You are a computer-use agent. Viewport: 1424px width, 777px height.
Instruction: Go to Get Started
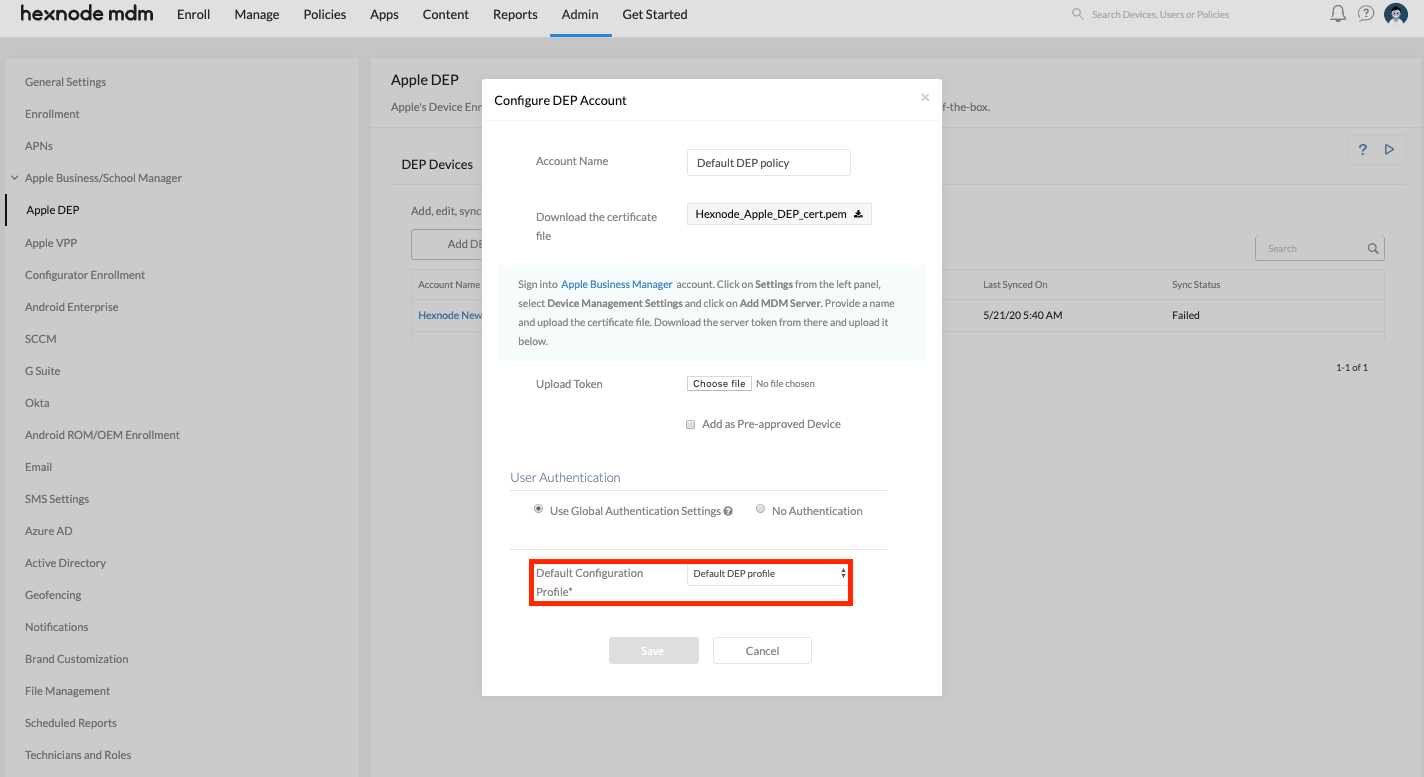click(655, 14)
